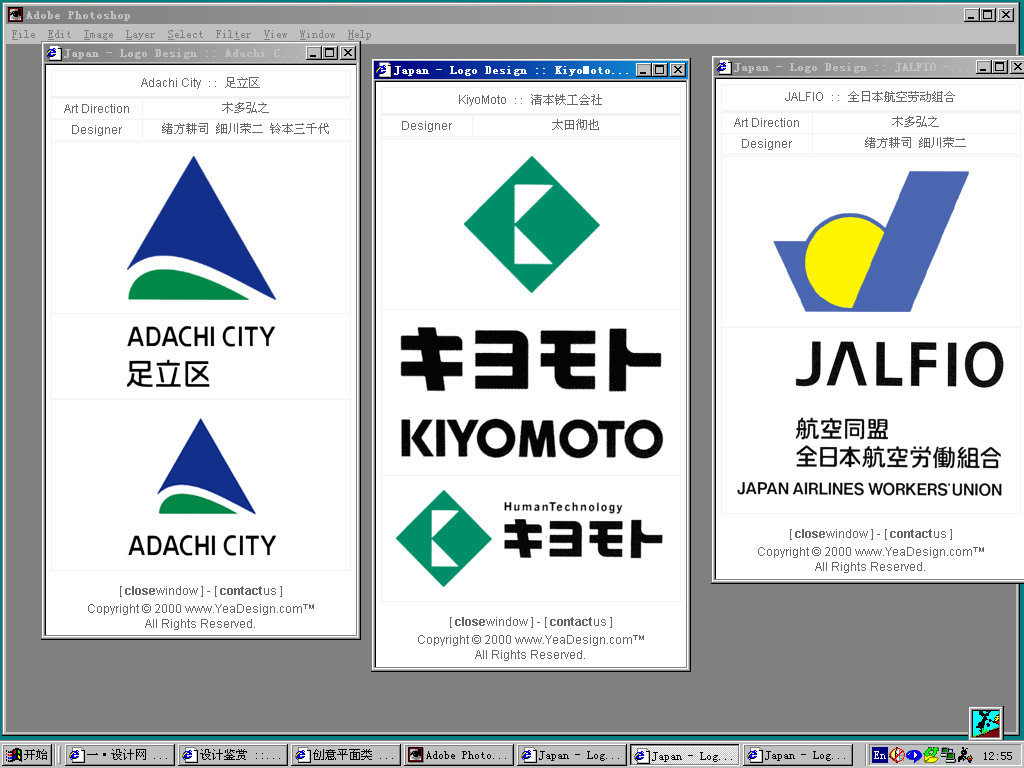
Task: Click the black KIYOMOTO wordmark
Action: (532, 438)
